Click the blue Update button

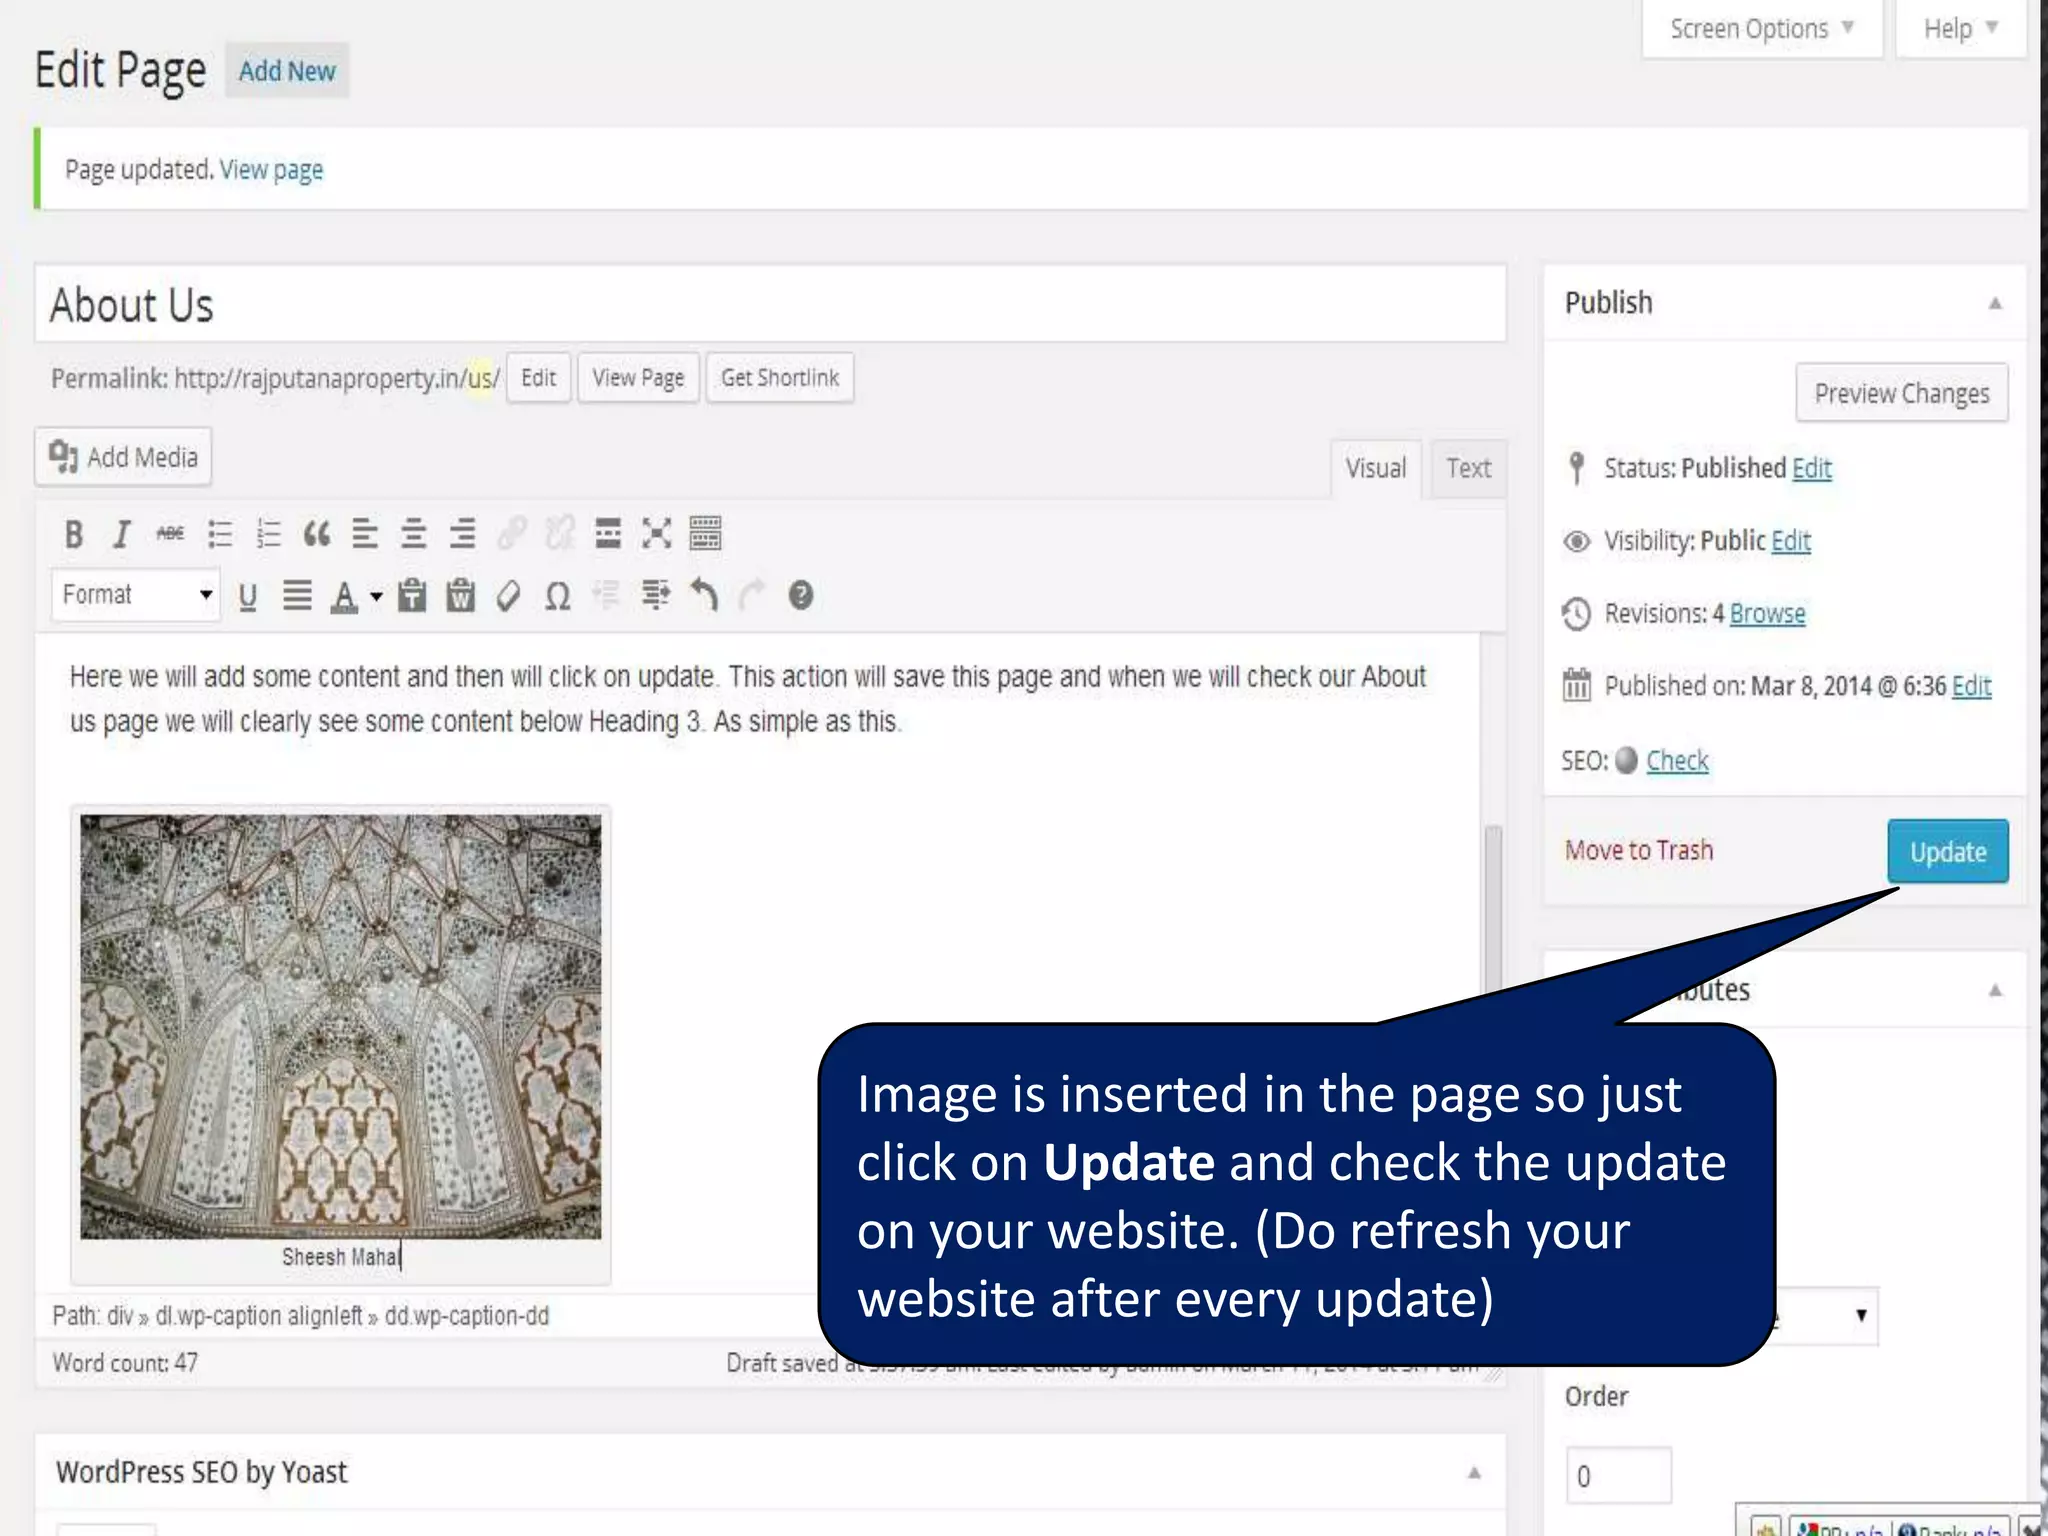pyautogui.click(x=1947, y=852)
